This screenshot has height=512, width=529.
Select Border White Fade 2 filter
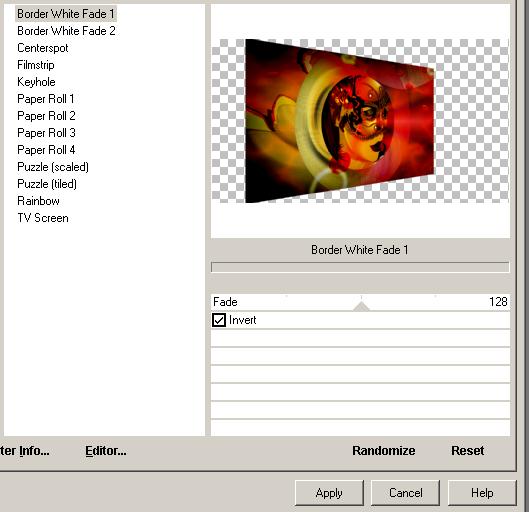[66, 31]
